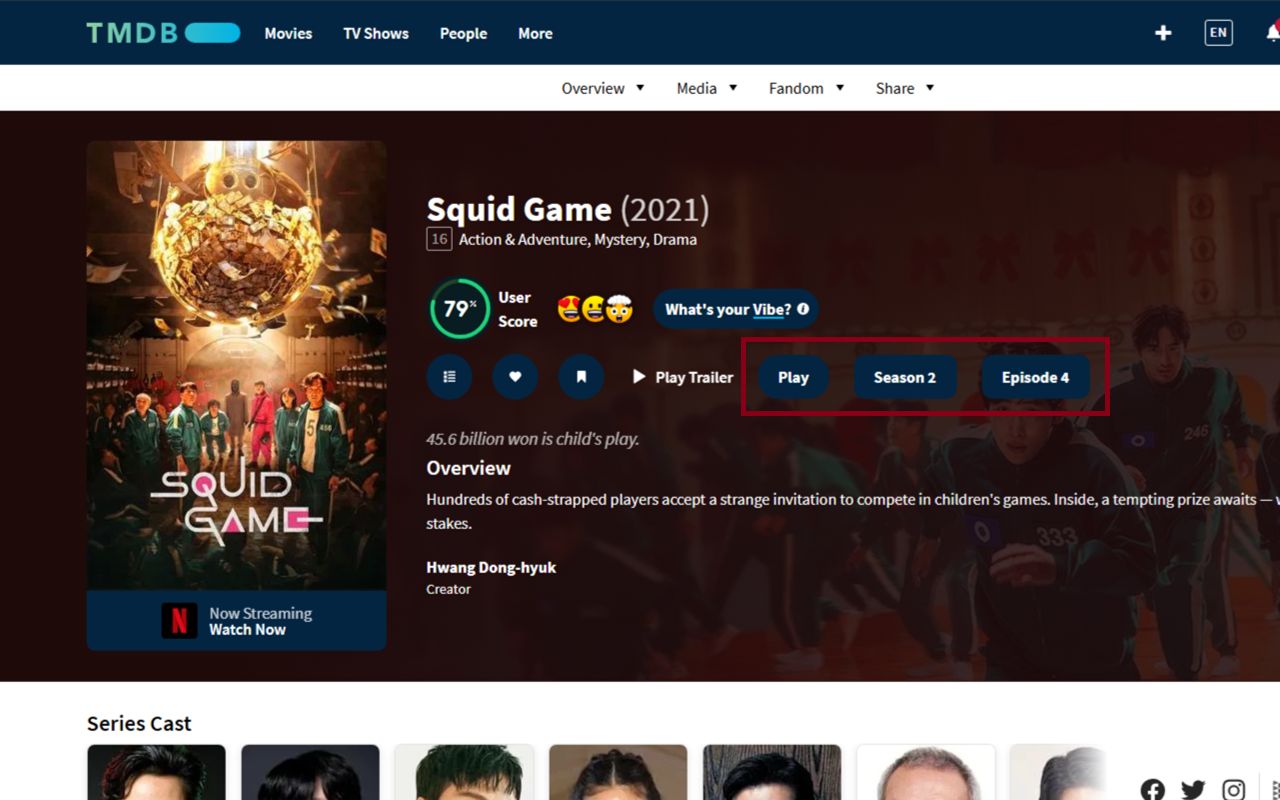Screen dimensions: 1280x800
Task: Click the Play Trailer triangle icon
Action: click(639, 377)
